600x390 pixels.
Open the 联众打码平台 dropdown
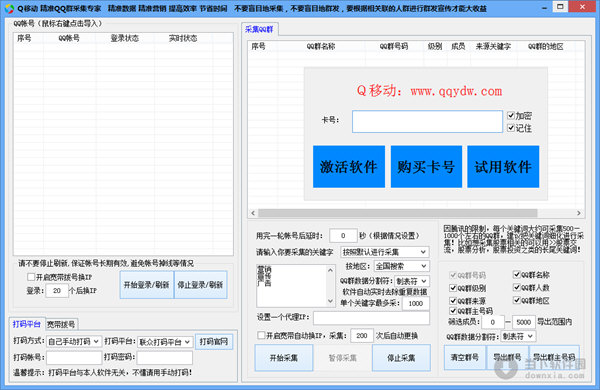[x=165, y=342]
